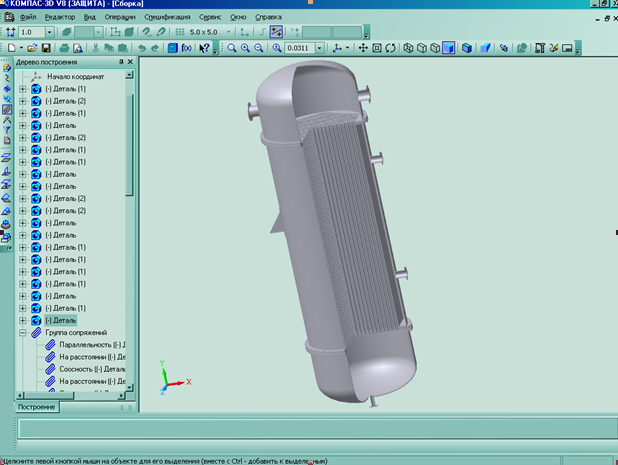Switch to Wireframe display mode
This screenshot has width=618, height=465.
(x=408, y=48)
